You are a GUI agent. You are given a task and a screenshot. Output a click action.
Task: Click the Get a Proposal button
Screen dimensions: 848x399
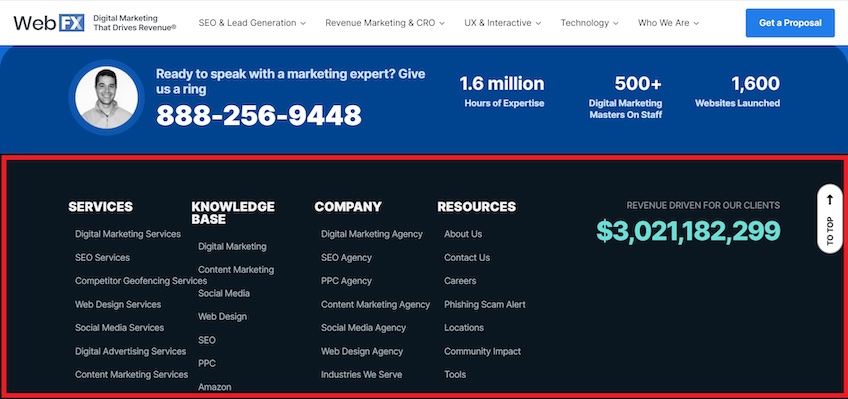point(790,23)
